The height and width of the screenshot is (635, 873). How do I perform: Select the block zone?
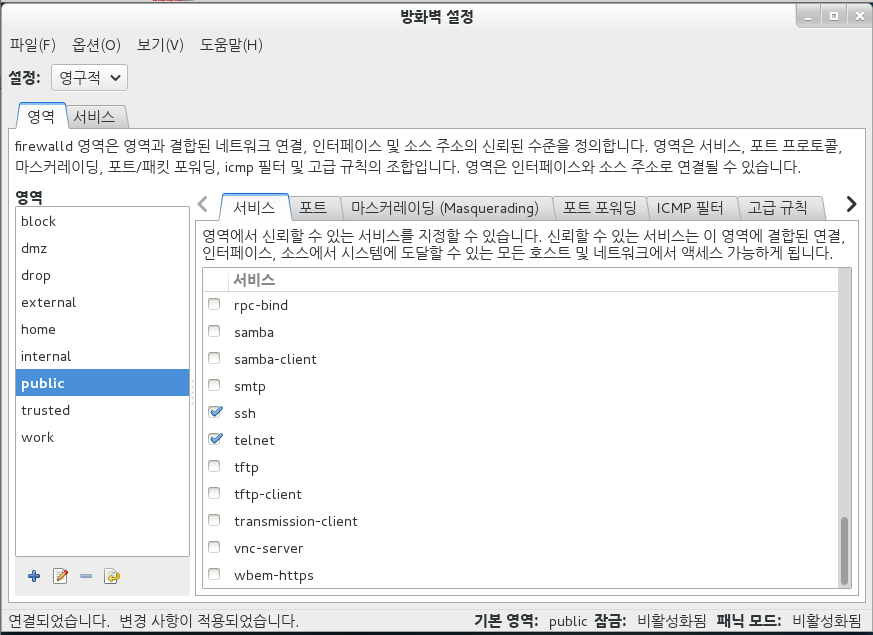(102, 221)
